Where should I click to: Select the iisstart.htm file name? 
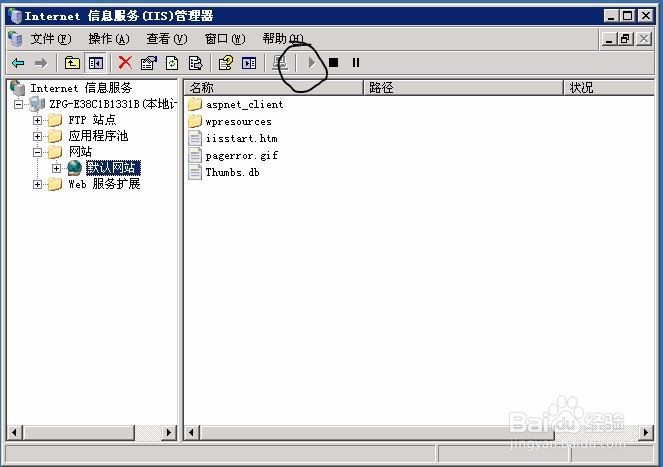click(x=241, y=138)
